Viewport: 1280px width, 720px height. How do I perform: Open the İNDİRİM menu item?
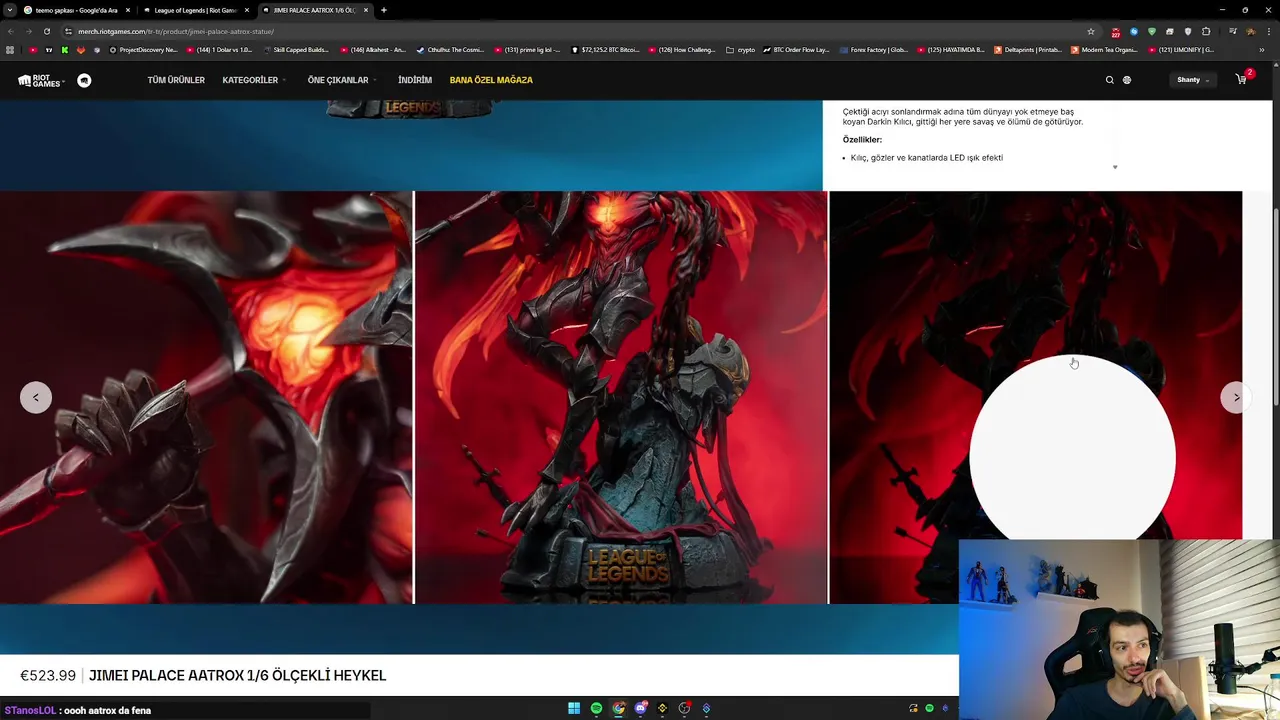(415, 80)
